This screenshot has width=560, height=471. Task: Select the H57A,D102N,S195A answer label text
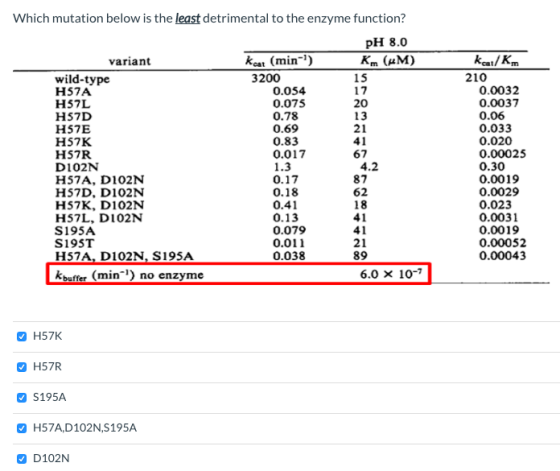point(85,427)
